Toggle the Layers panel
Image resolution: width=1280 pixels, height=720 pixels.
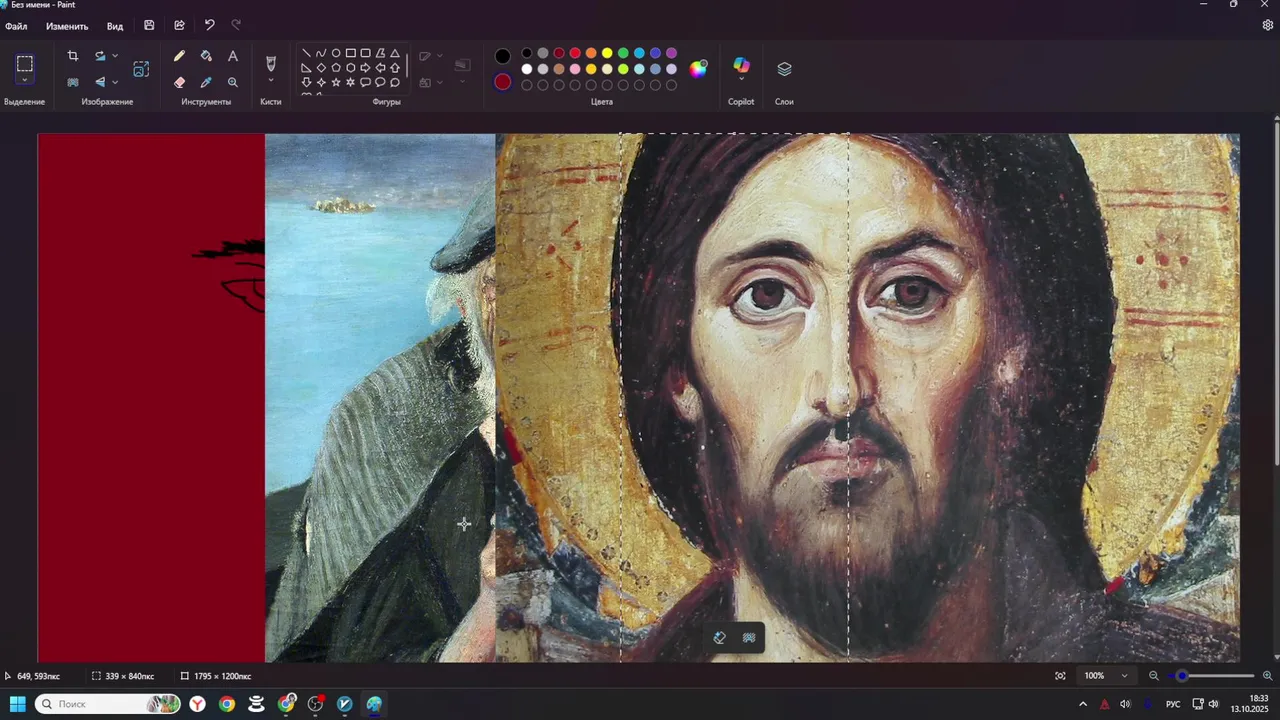[784, 69]
